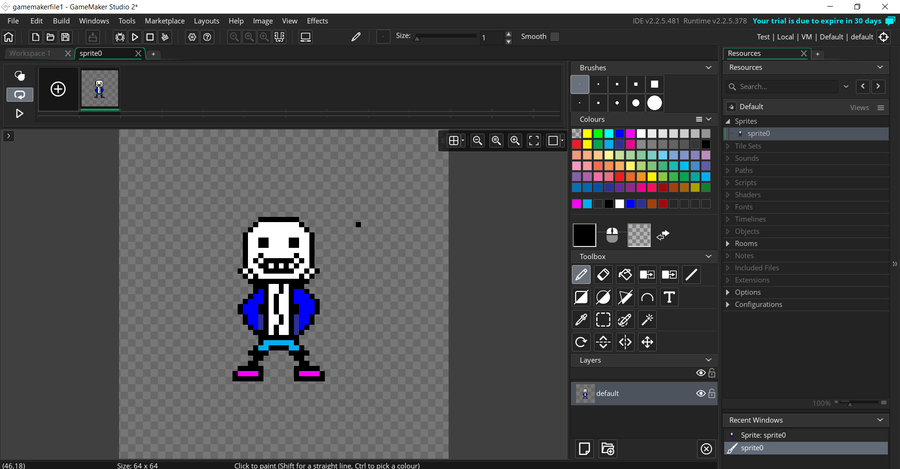900x469 pixels.
Task: Select the Arc tool
Action: tap(647, 297)
